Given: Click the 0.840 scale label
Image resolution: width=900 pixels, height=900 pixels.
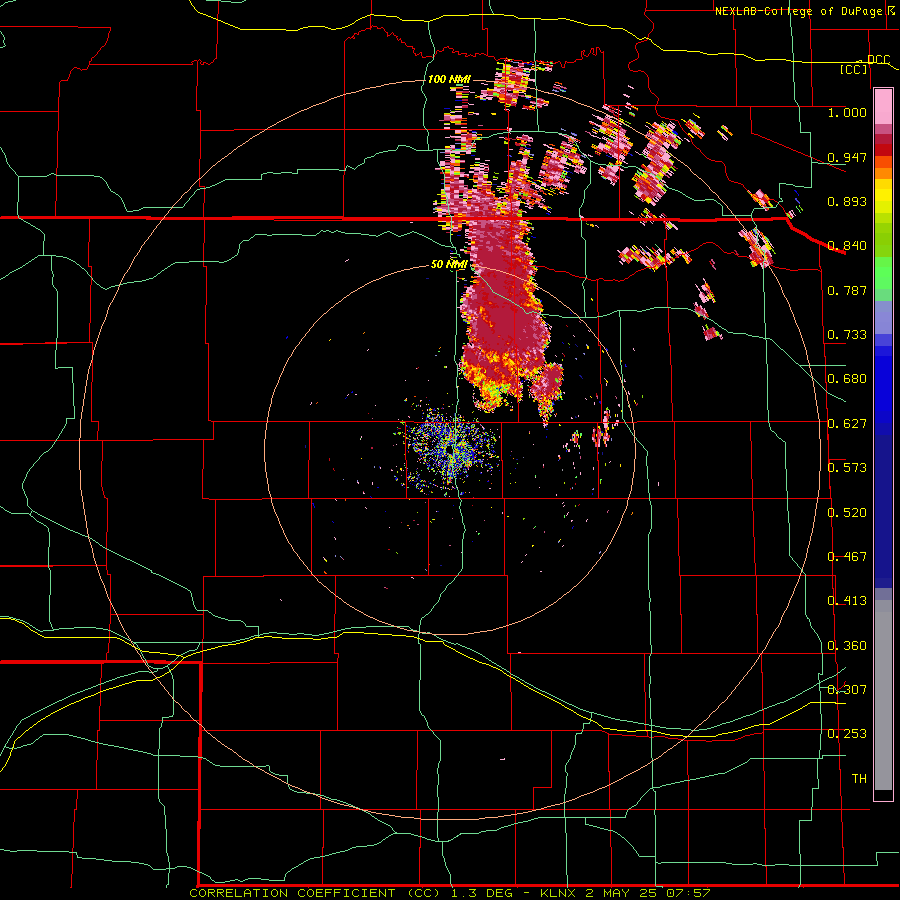Looking at the screenshot, I should 847,246.
